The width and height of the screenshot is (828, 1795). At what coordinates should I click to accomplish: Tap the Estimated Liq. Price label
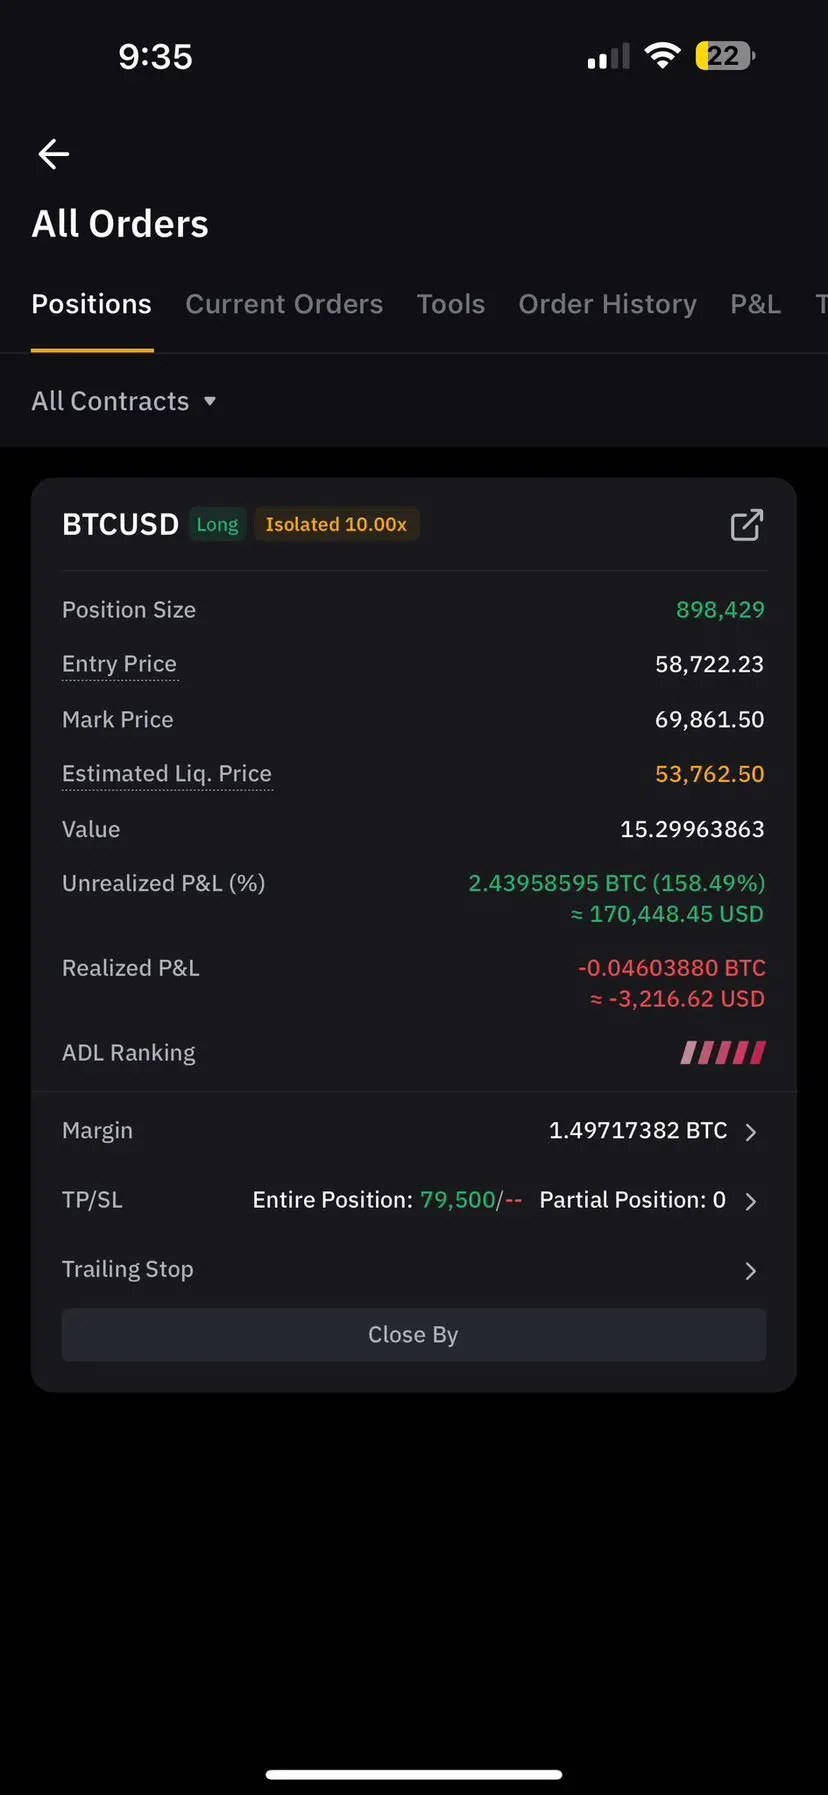(167, 774)
